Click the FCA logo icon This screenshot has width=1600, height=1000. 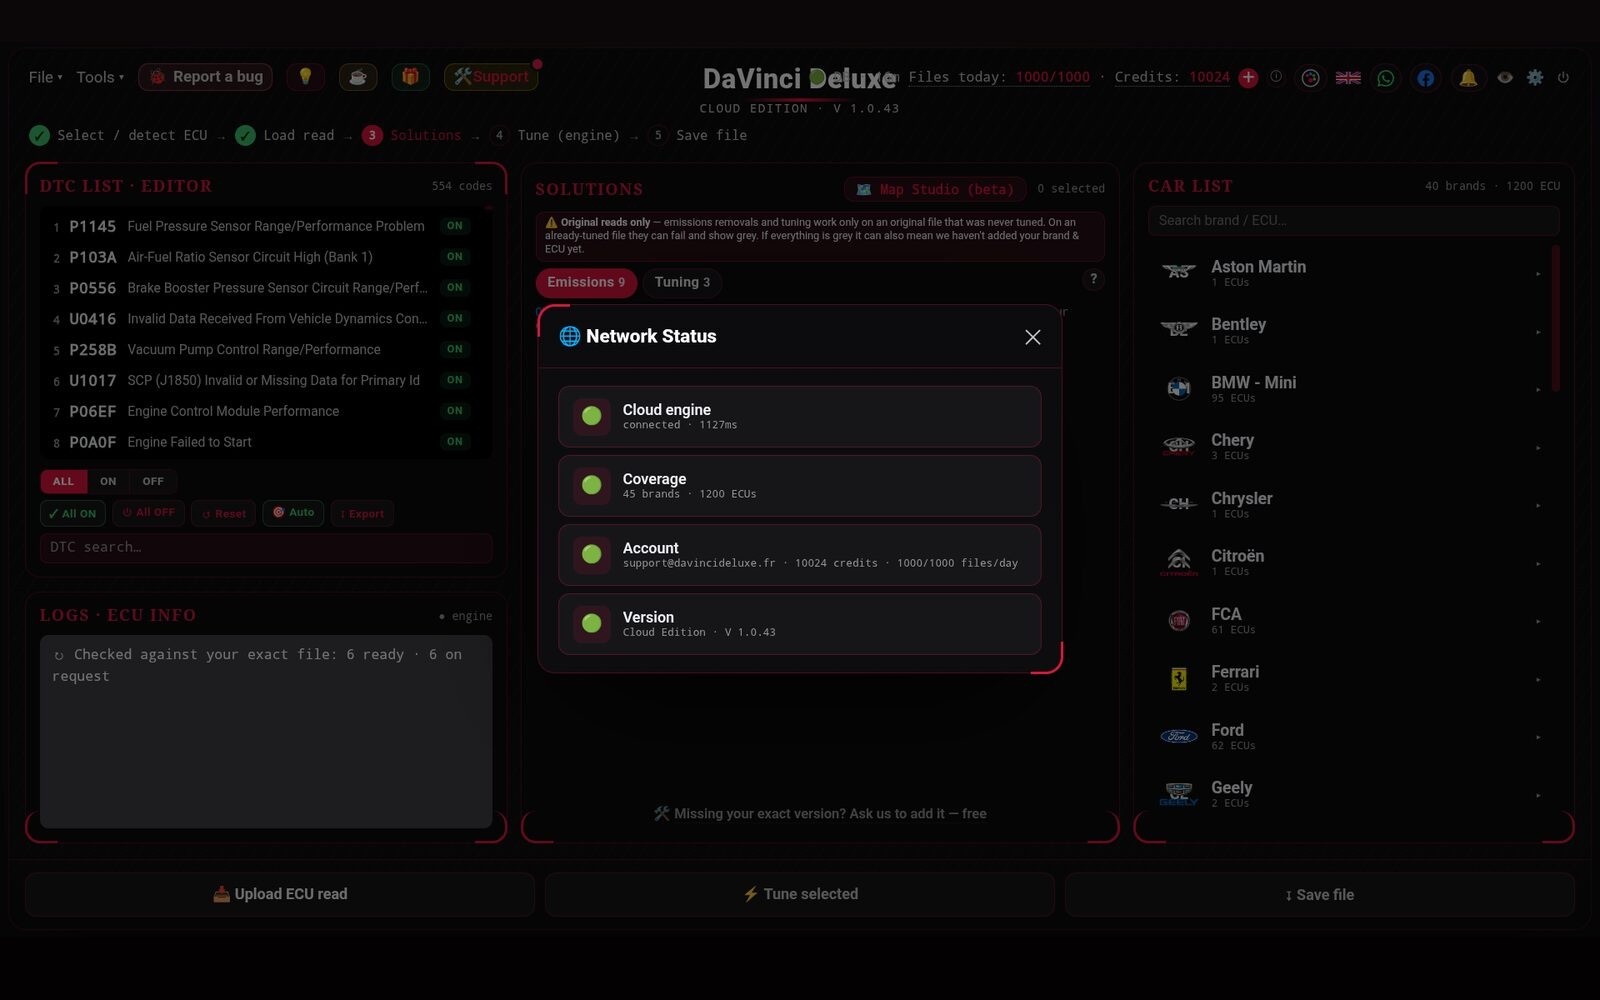[x=1179, y=620]
